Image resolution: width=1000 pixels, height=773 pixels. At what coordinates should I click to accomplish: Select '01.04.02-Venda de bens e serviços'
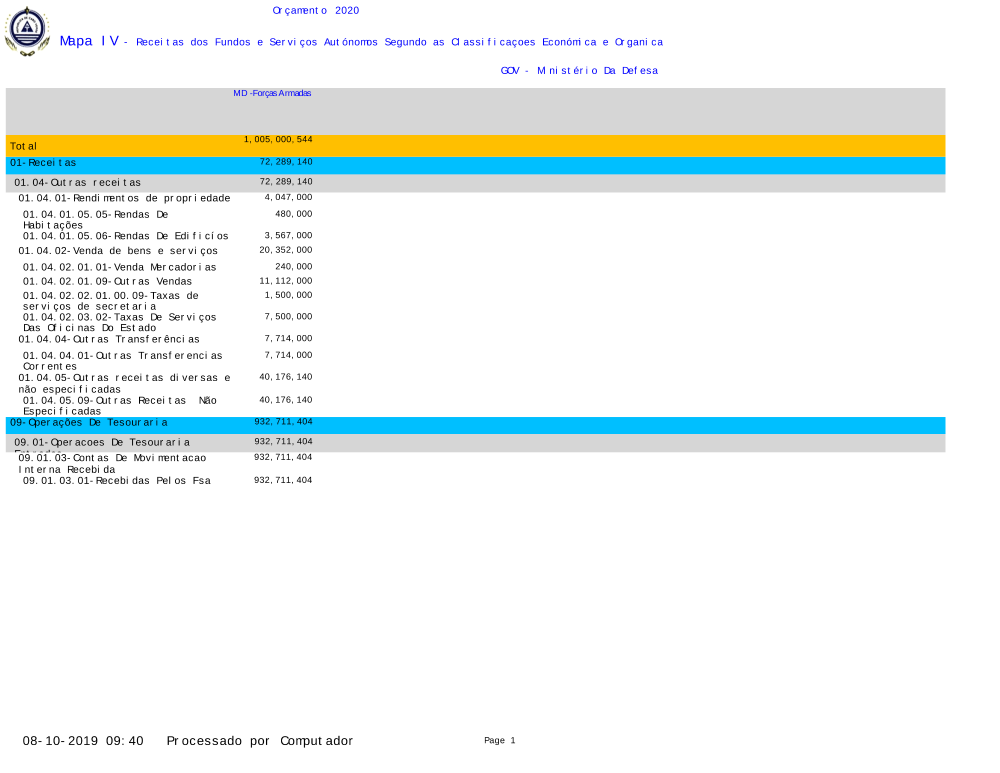tap(118, 251)
